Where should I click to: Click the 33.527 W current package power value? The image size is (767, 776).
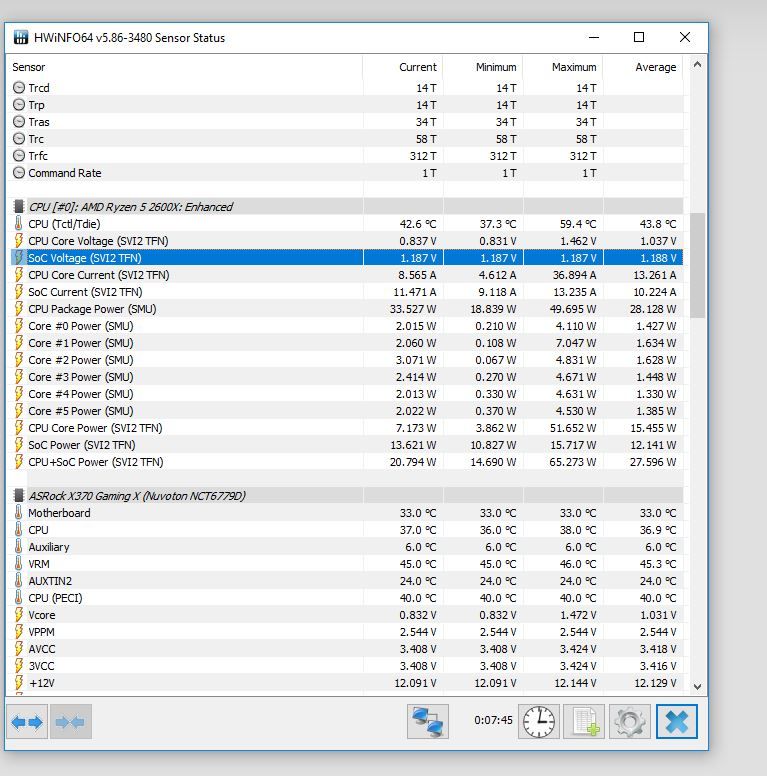[413, 309]
